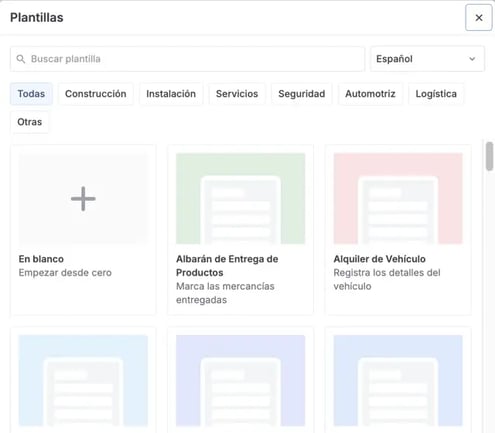Filter templates by Servicios
Screen dimensions: 495x433
click(237, 94)
